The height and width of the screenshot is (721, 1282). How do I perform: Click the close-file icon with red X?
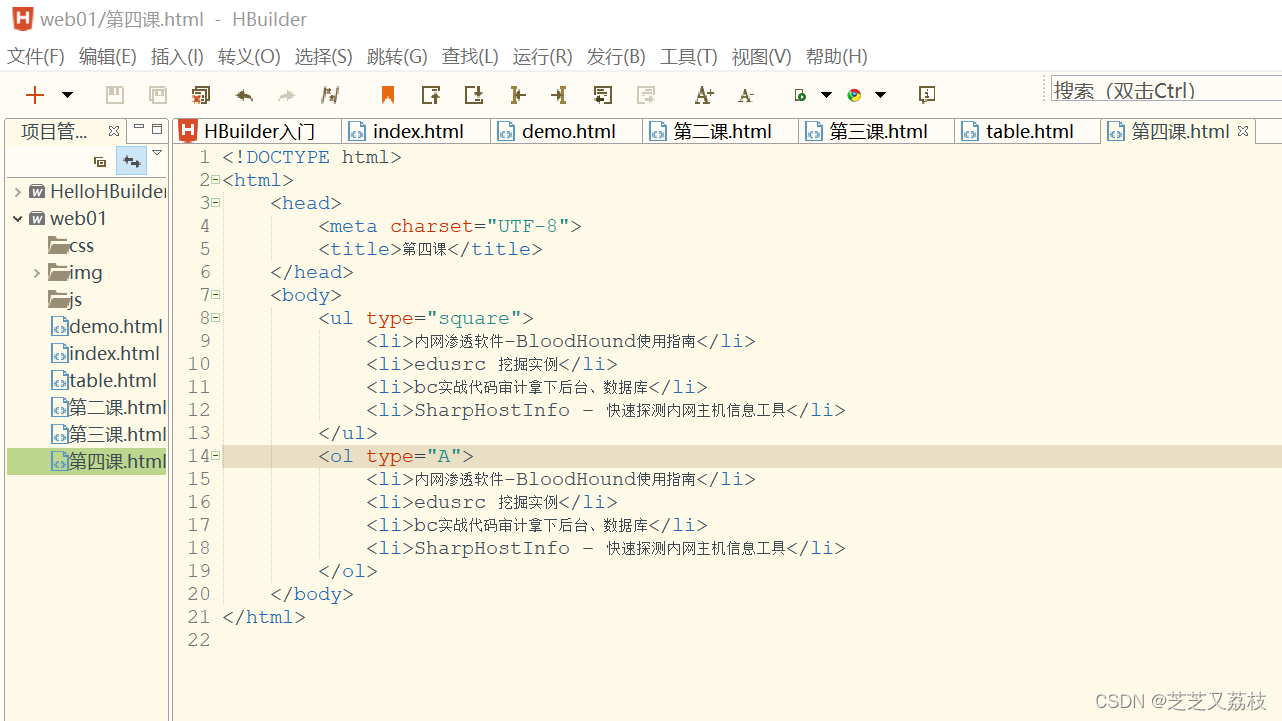(201, 95)
